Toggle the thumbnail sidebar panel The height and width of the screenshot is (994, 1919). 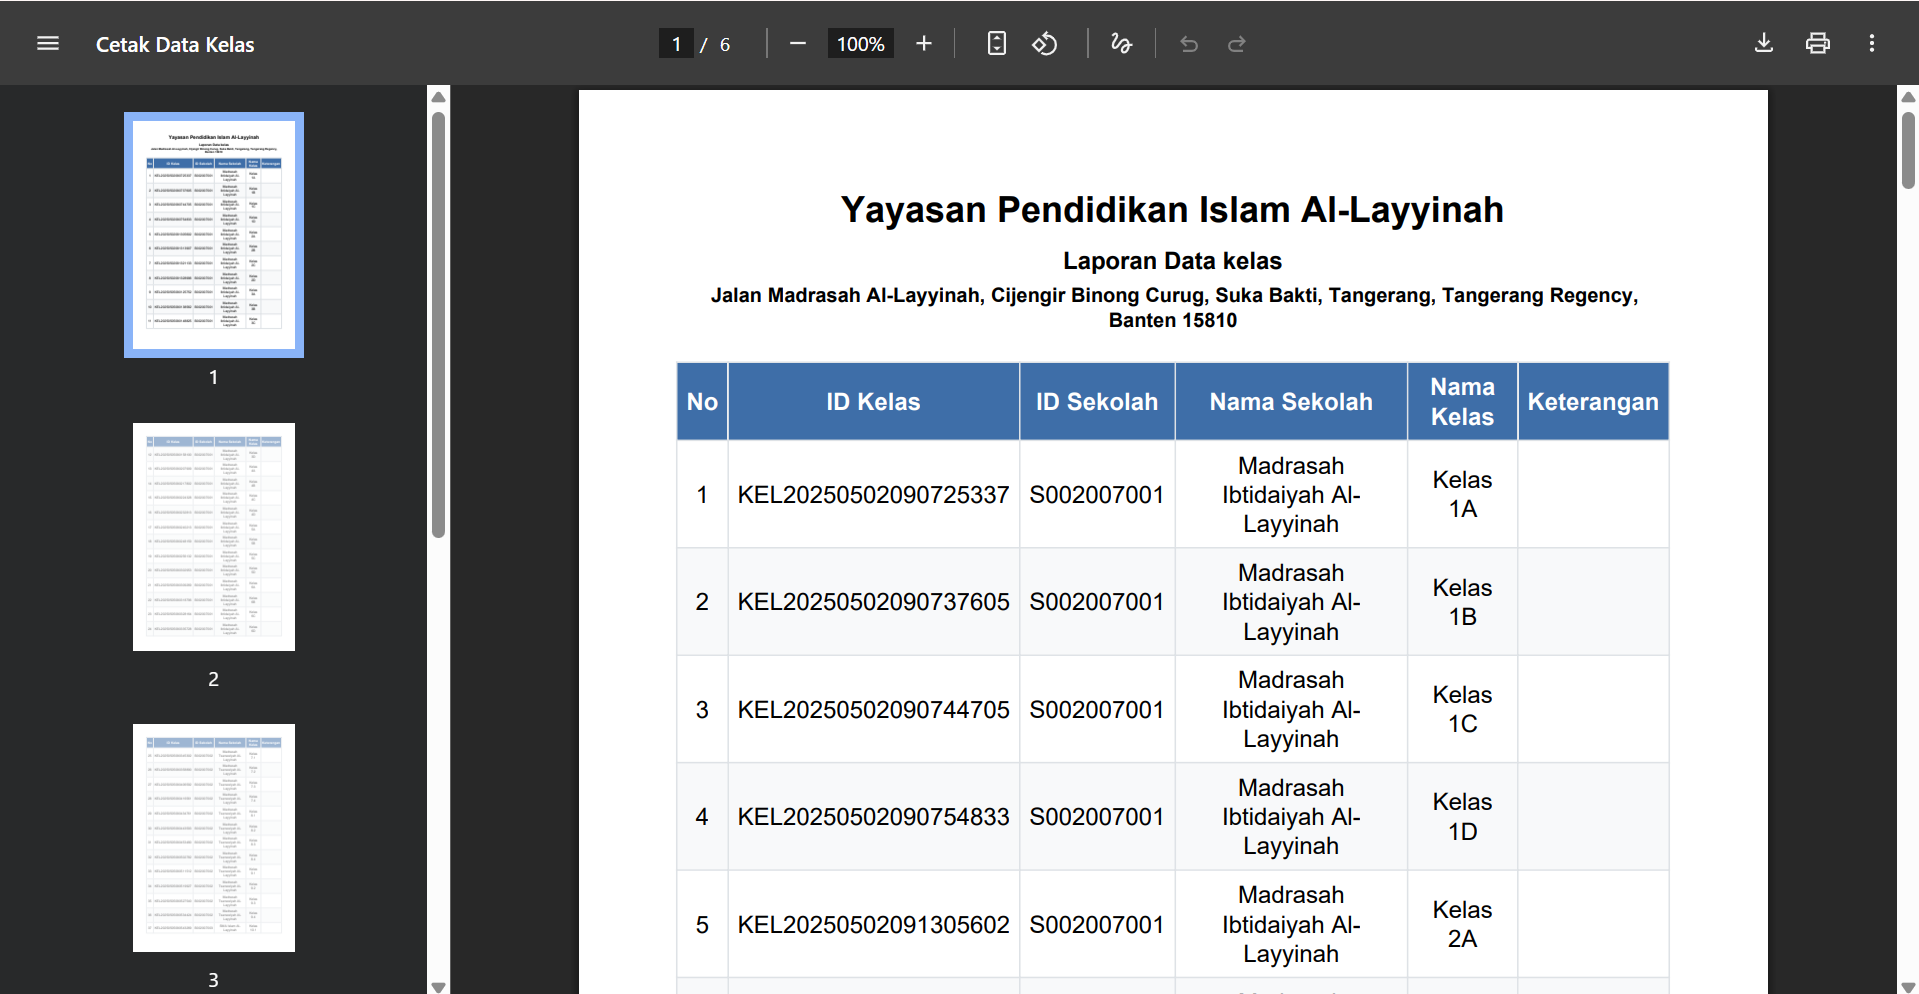click(47, 43)
